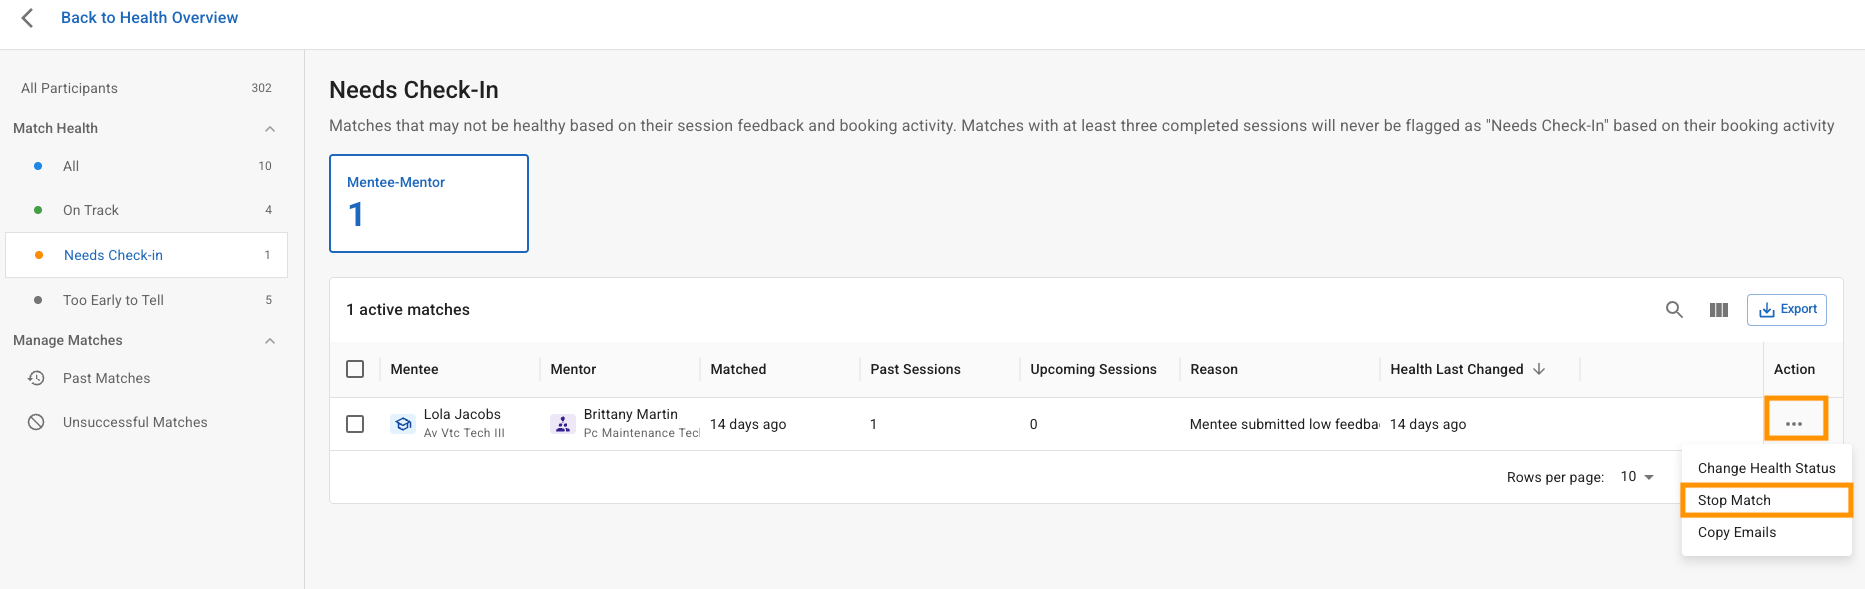Click the mentee icon beside Lola Jacobs
The image size is (1865, 589).
(403, 424)
